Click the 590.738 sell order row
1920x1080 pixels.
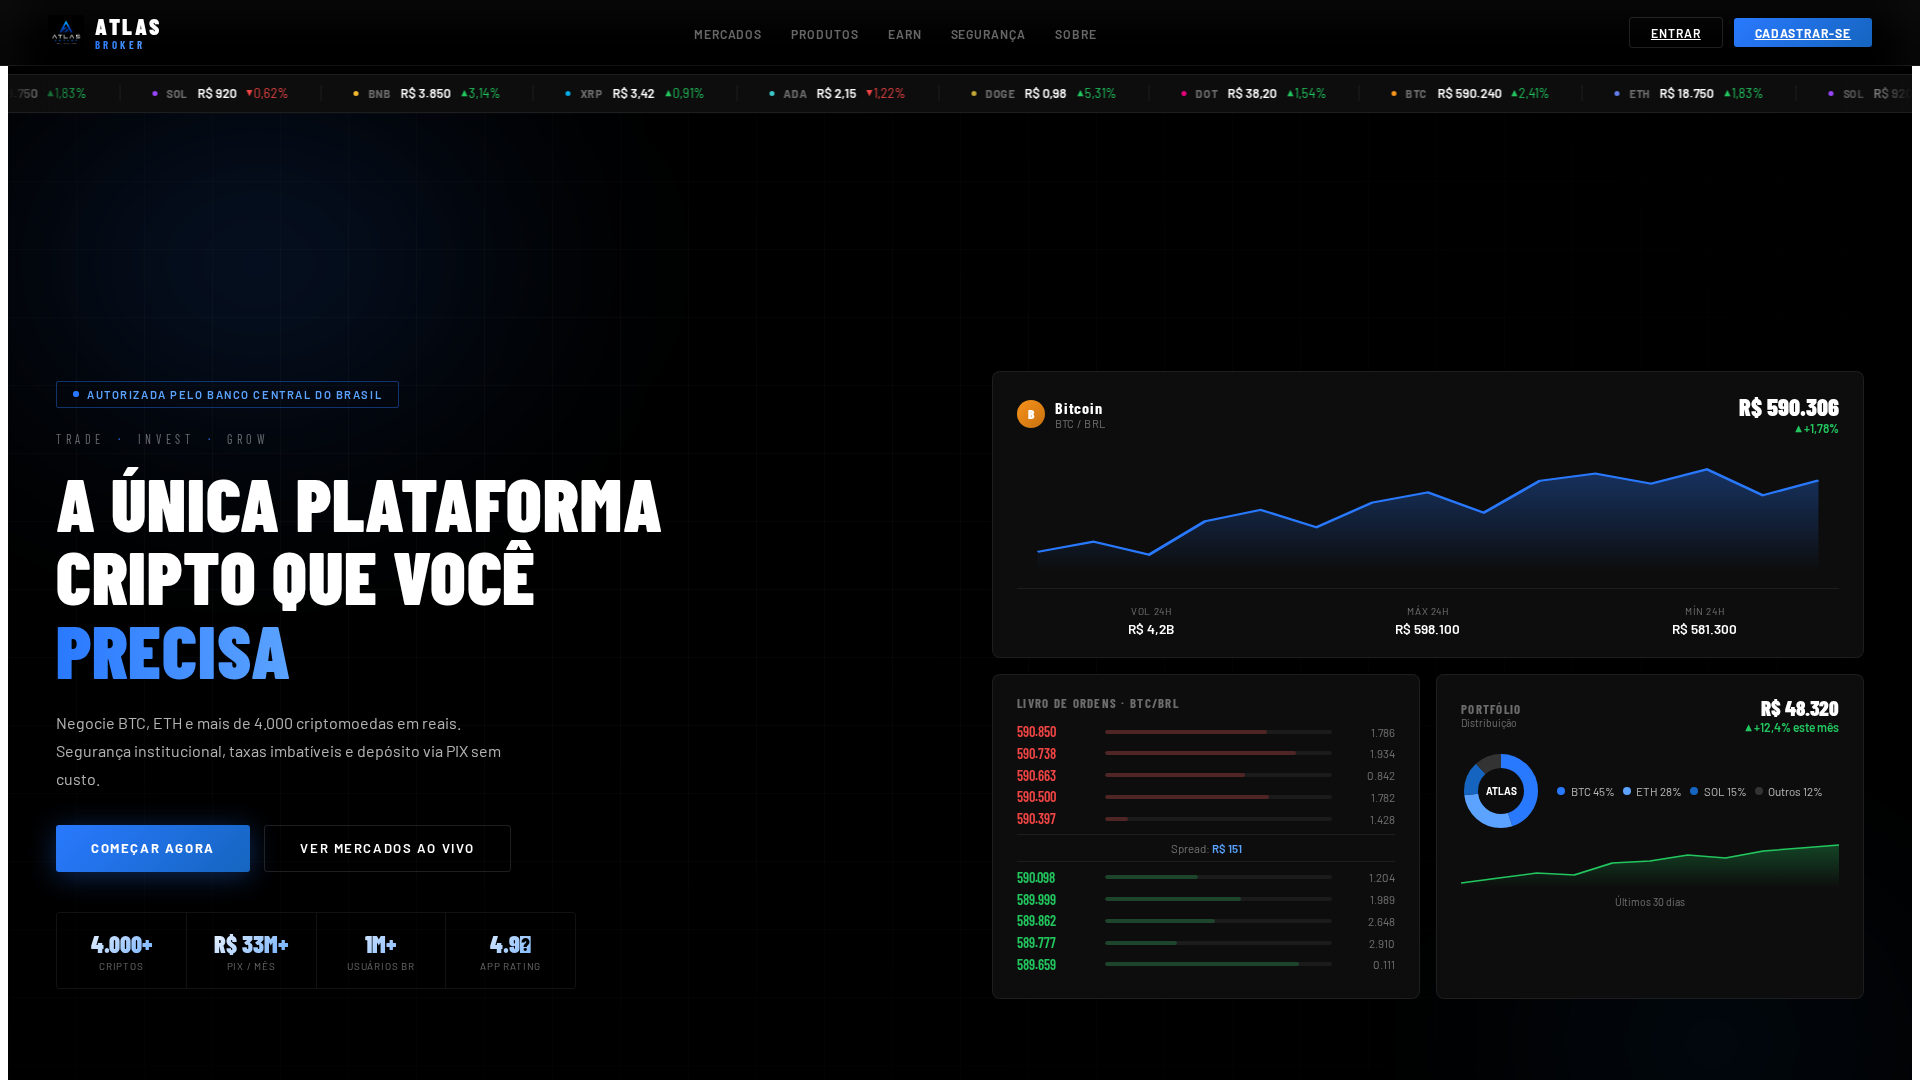pos(1205,754)
